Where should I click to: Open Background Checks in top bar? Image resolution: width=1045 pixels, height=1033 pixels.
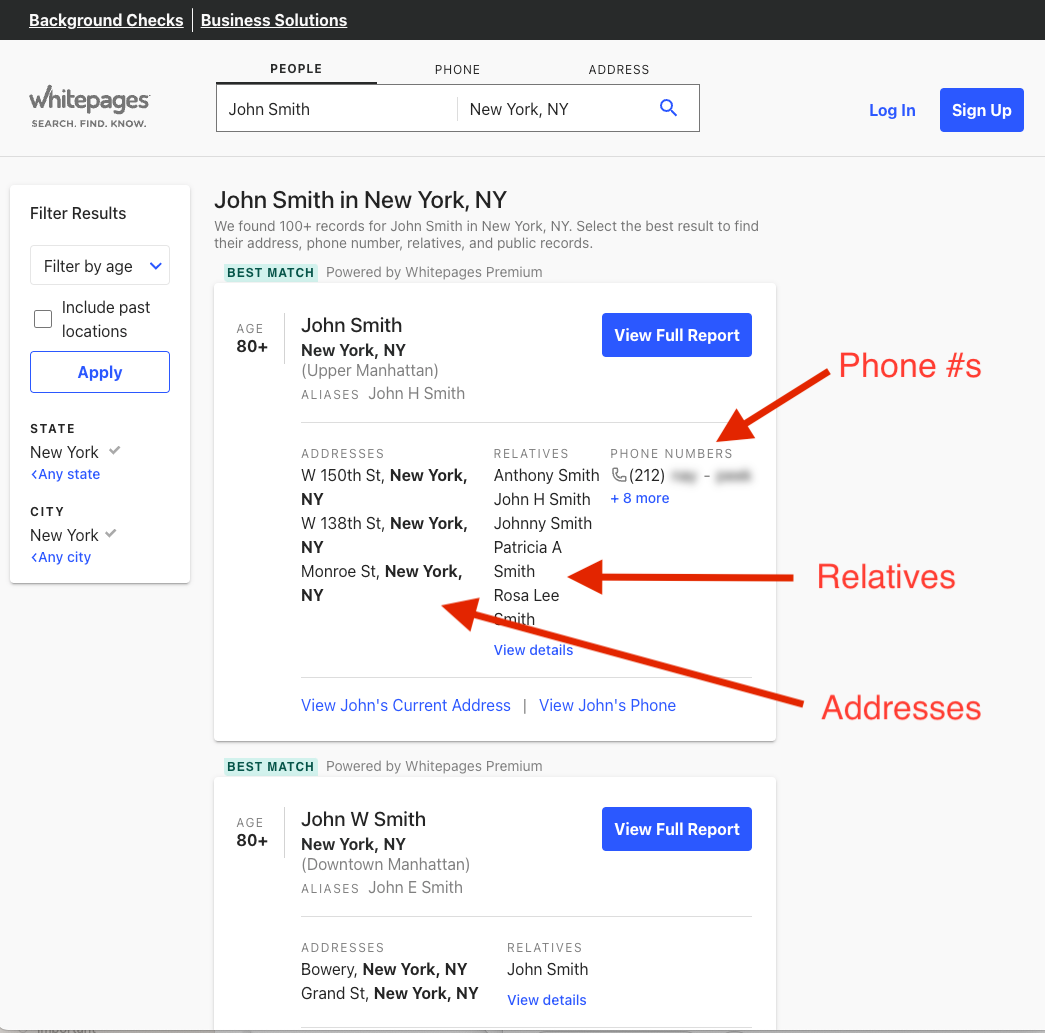pyautogui.click(x=106, y=20)
